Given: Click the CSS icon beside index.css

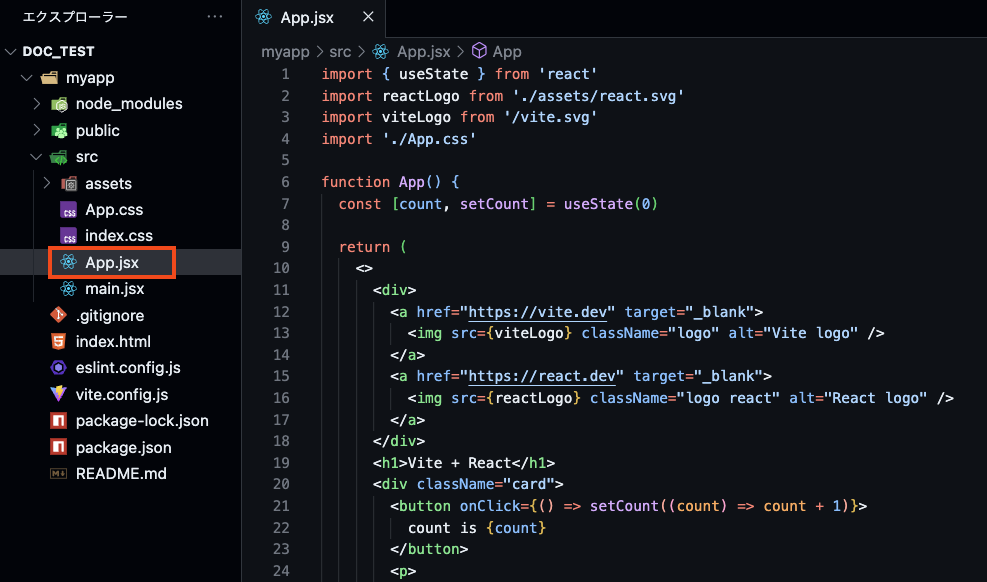Looking at the screenshot, I should [x=68, y=236].
